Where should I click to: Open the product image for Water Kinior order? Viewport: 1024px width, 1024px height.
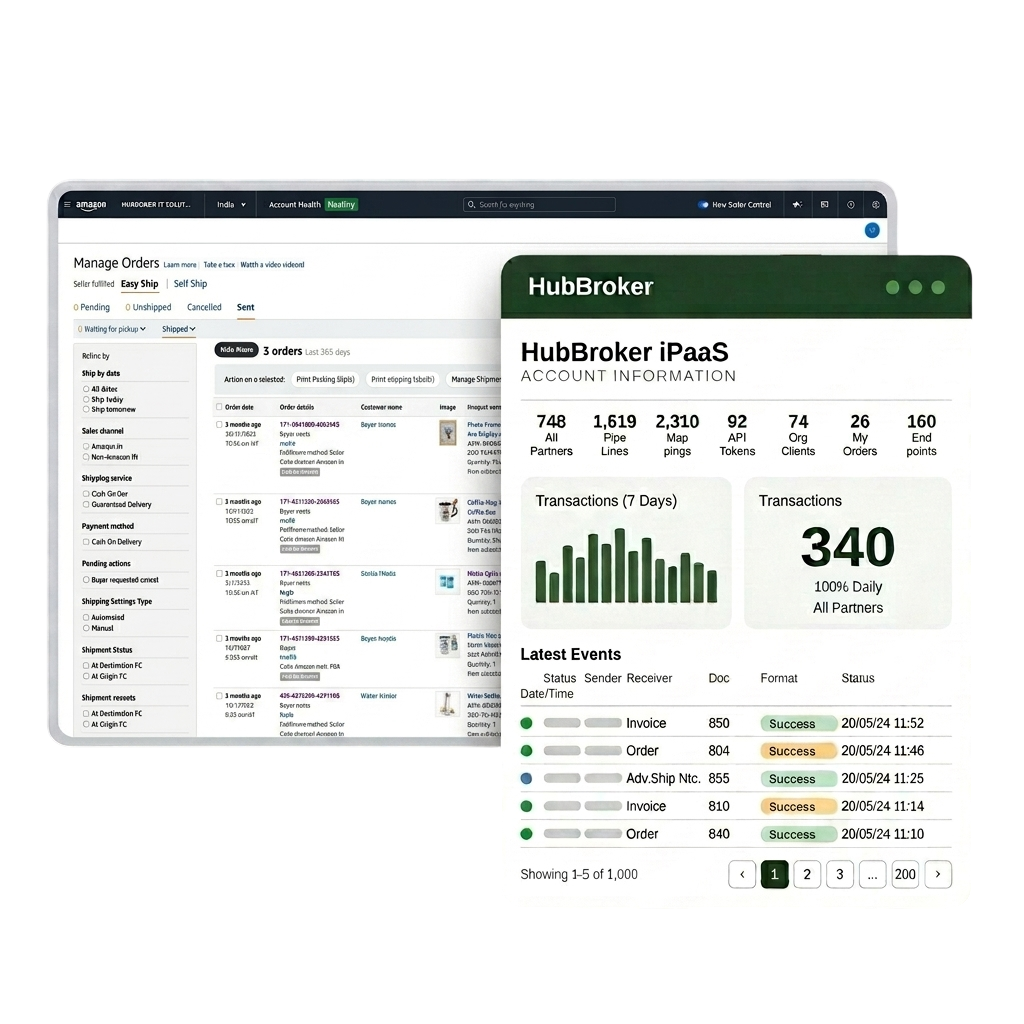click(x=447, y=705)
